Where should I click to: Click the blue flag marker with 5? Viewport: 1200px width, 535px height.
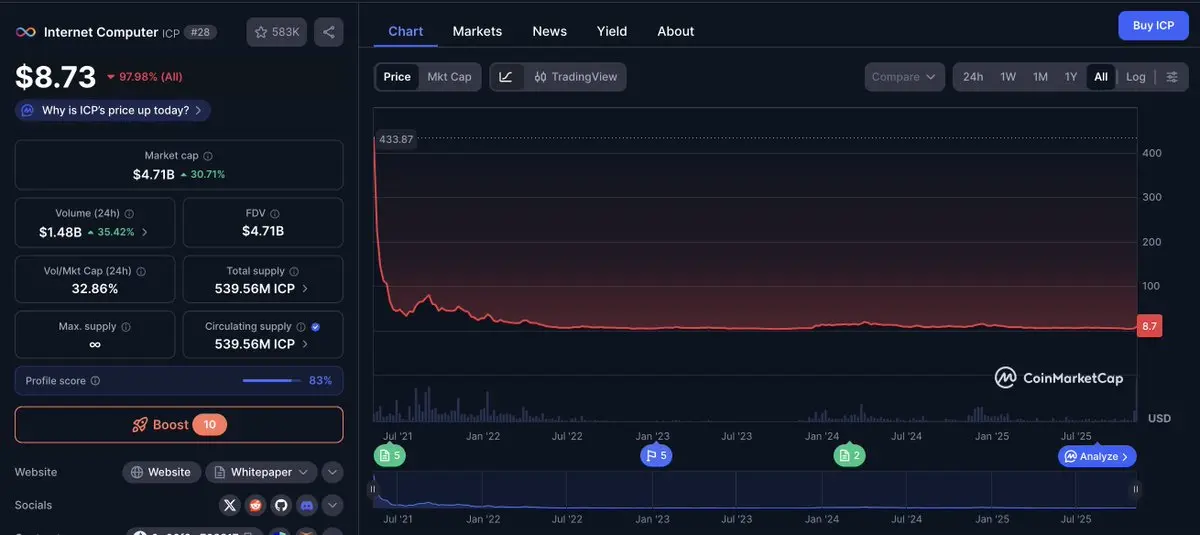tap(656, 456)
